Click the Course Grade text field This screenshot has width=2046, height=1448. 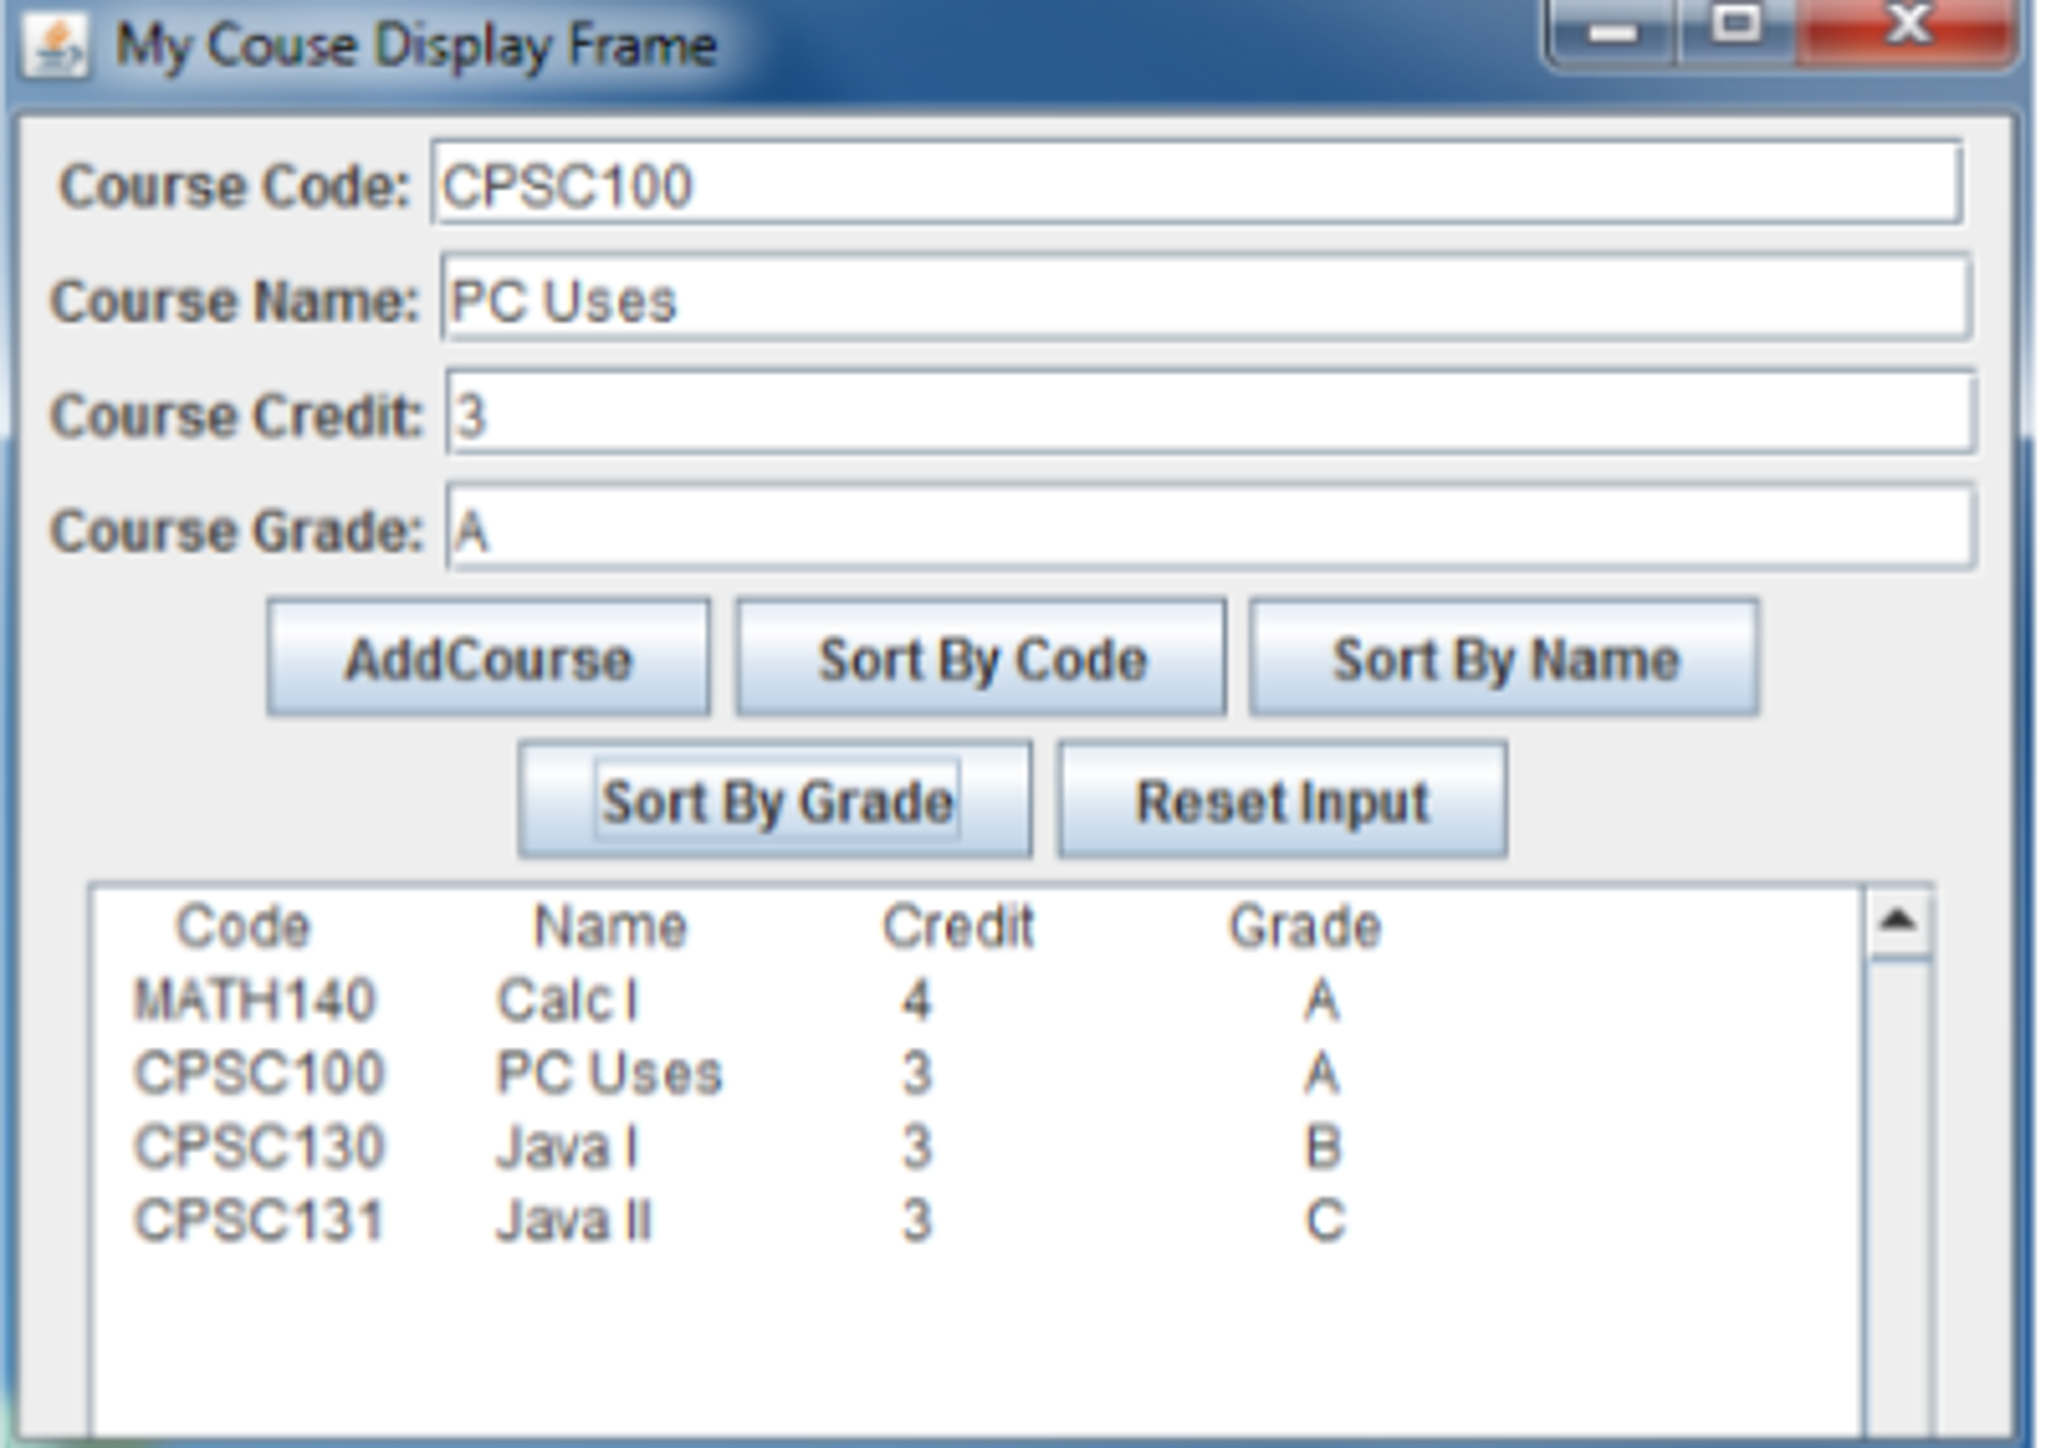[1210, 528]
